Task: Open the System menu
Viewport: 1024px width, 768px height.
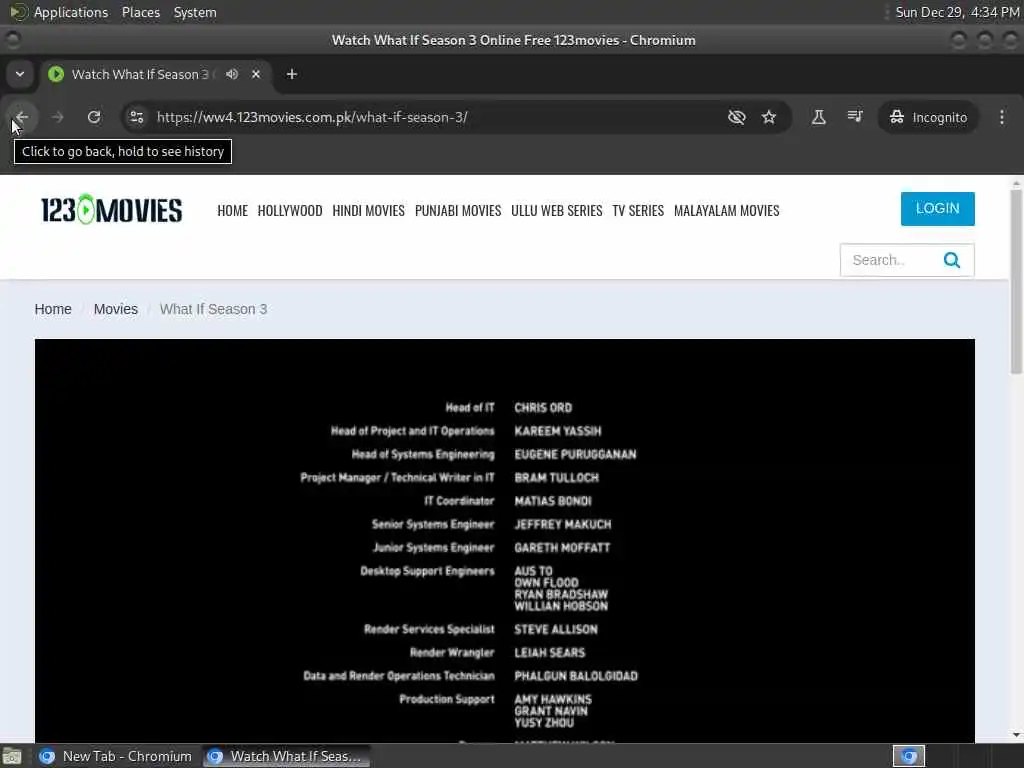Action: pyautogui.click(x=195, y=12)
